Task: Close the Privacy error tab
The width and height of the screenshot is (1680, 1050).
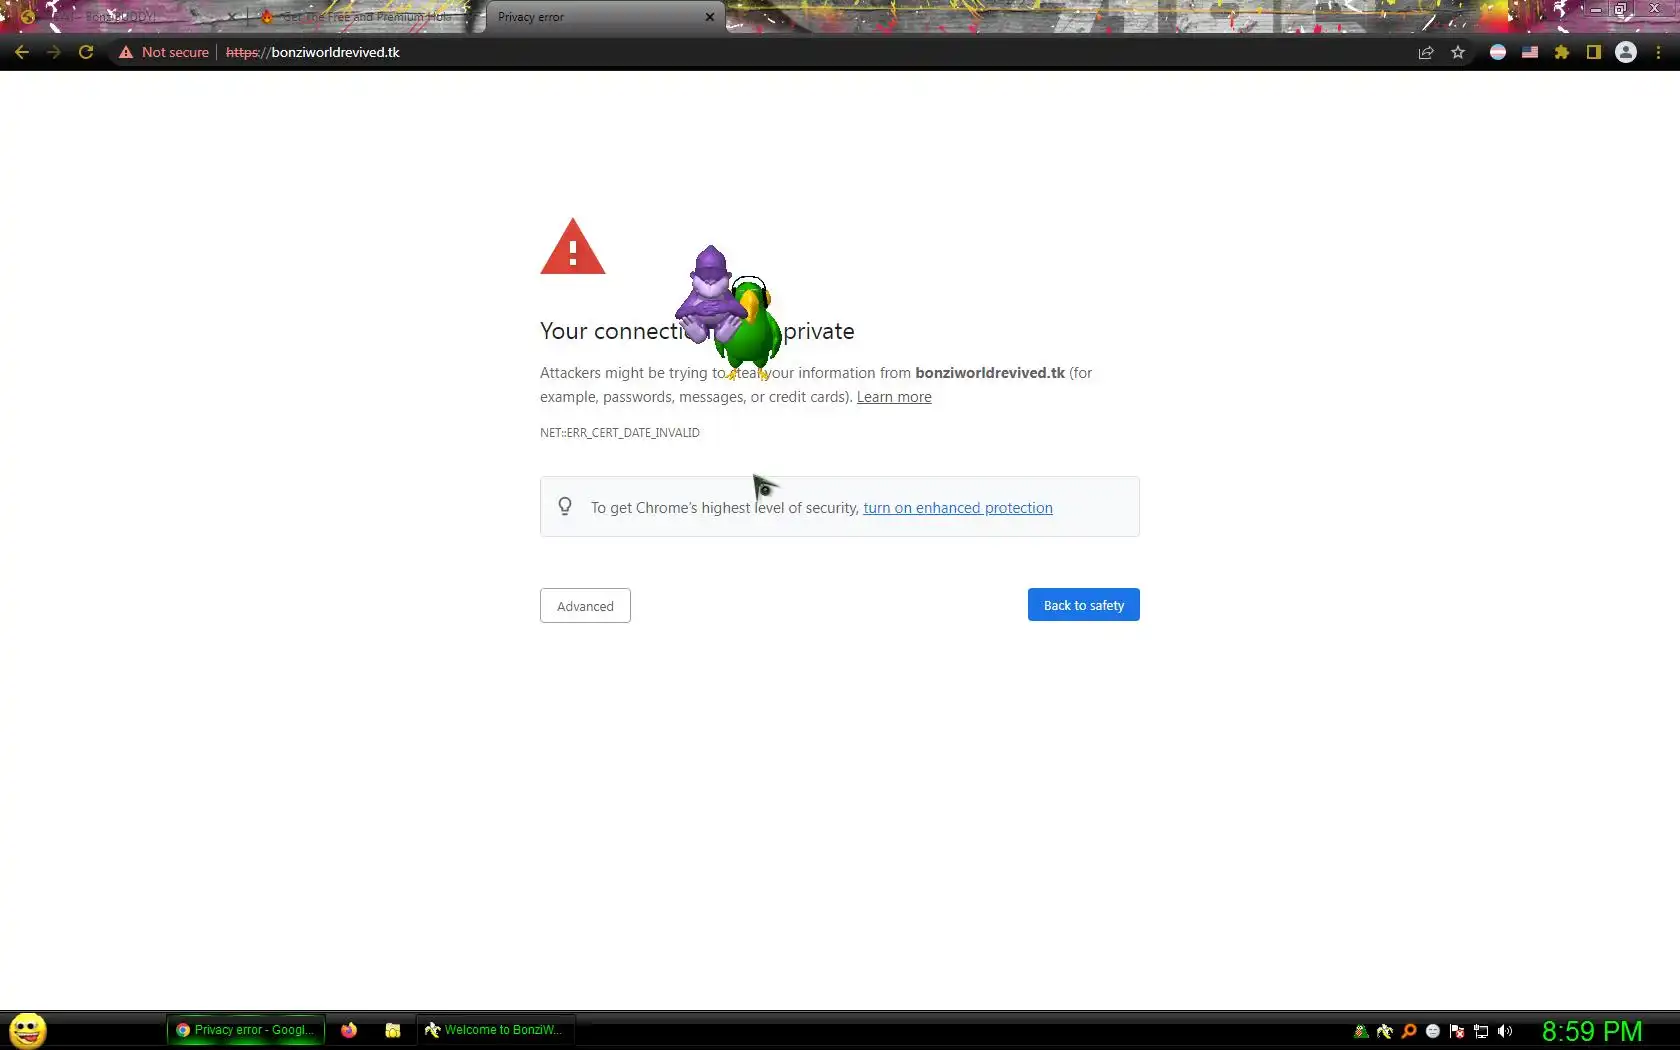Action: [710, 17]
